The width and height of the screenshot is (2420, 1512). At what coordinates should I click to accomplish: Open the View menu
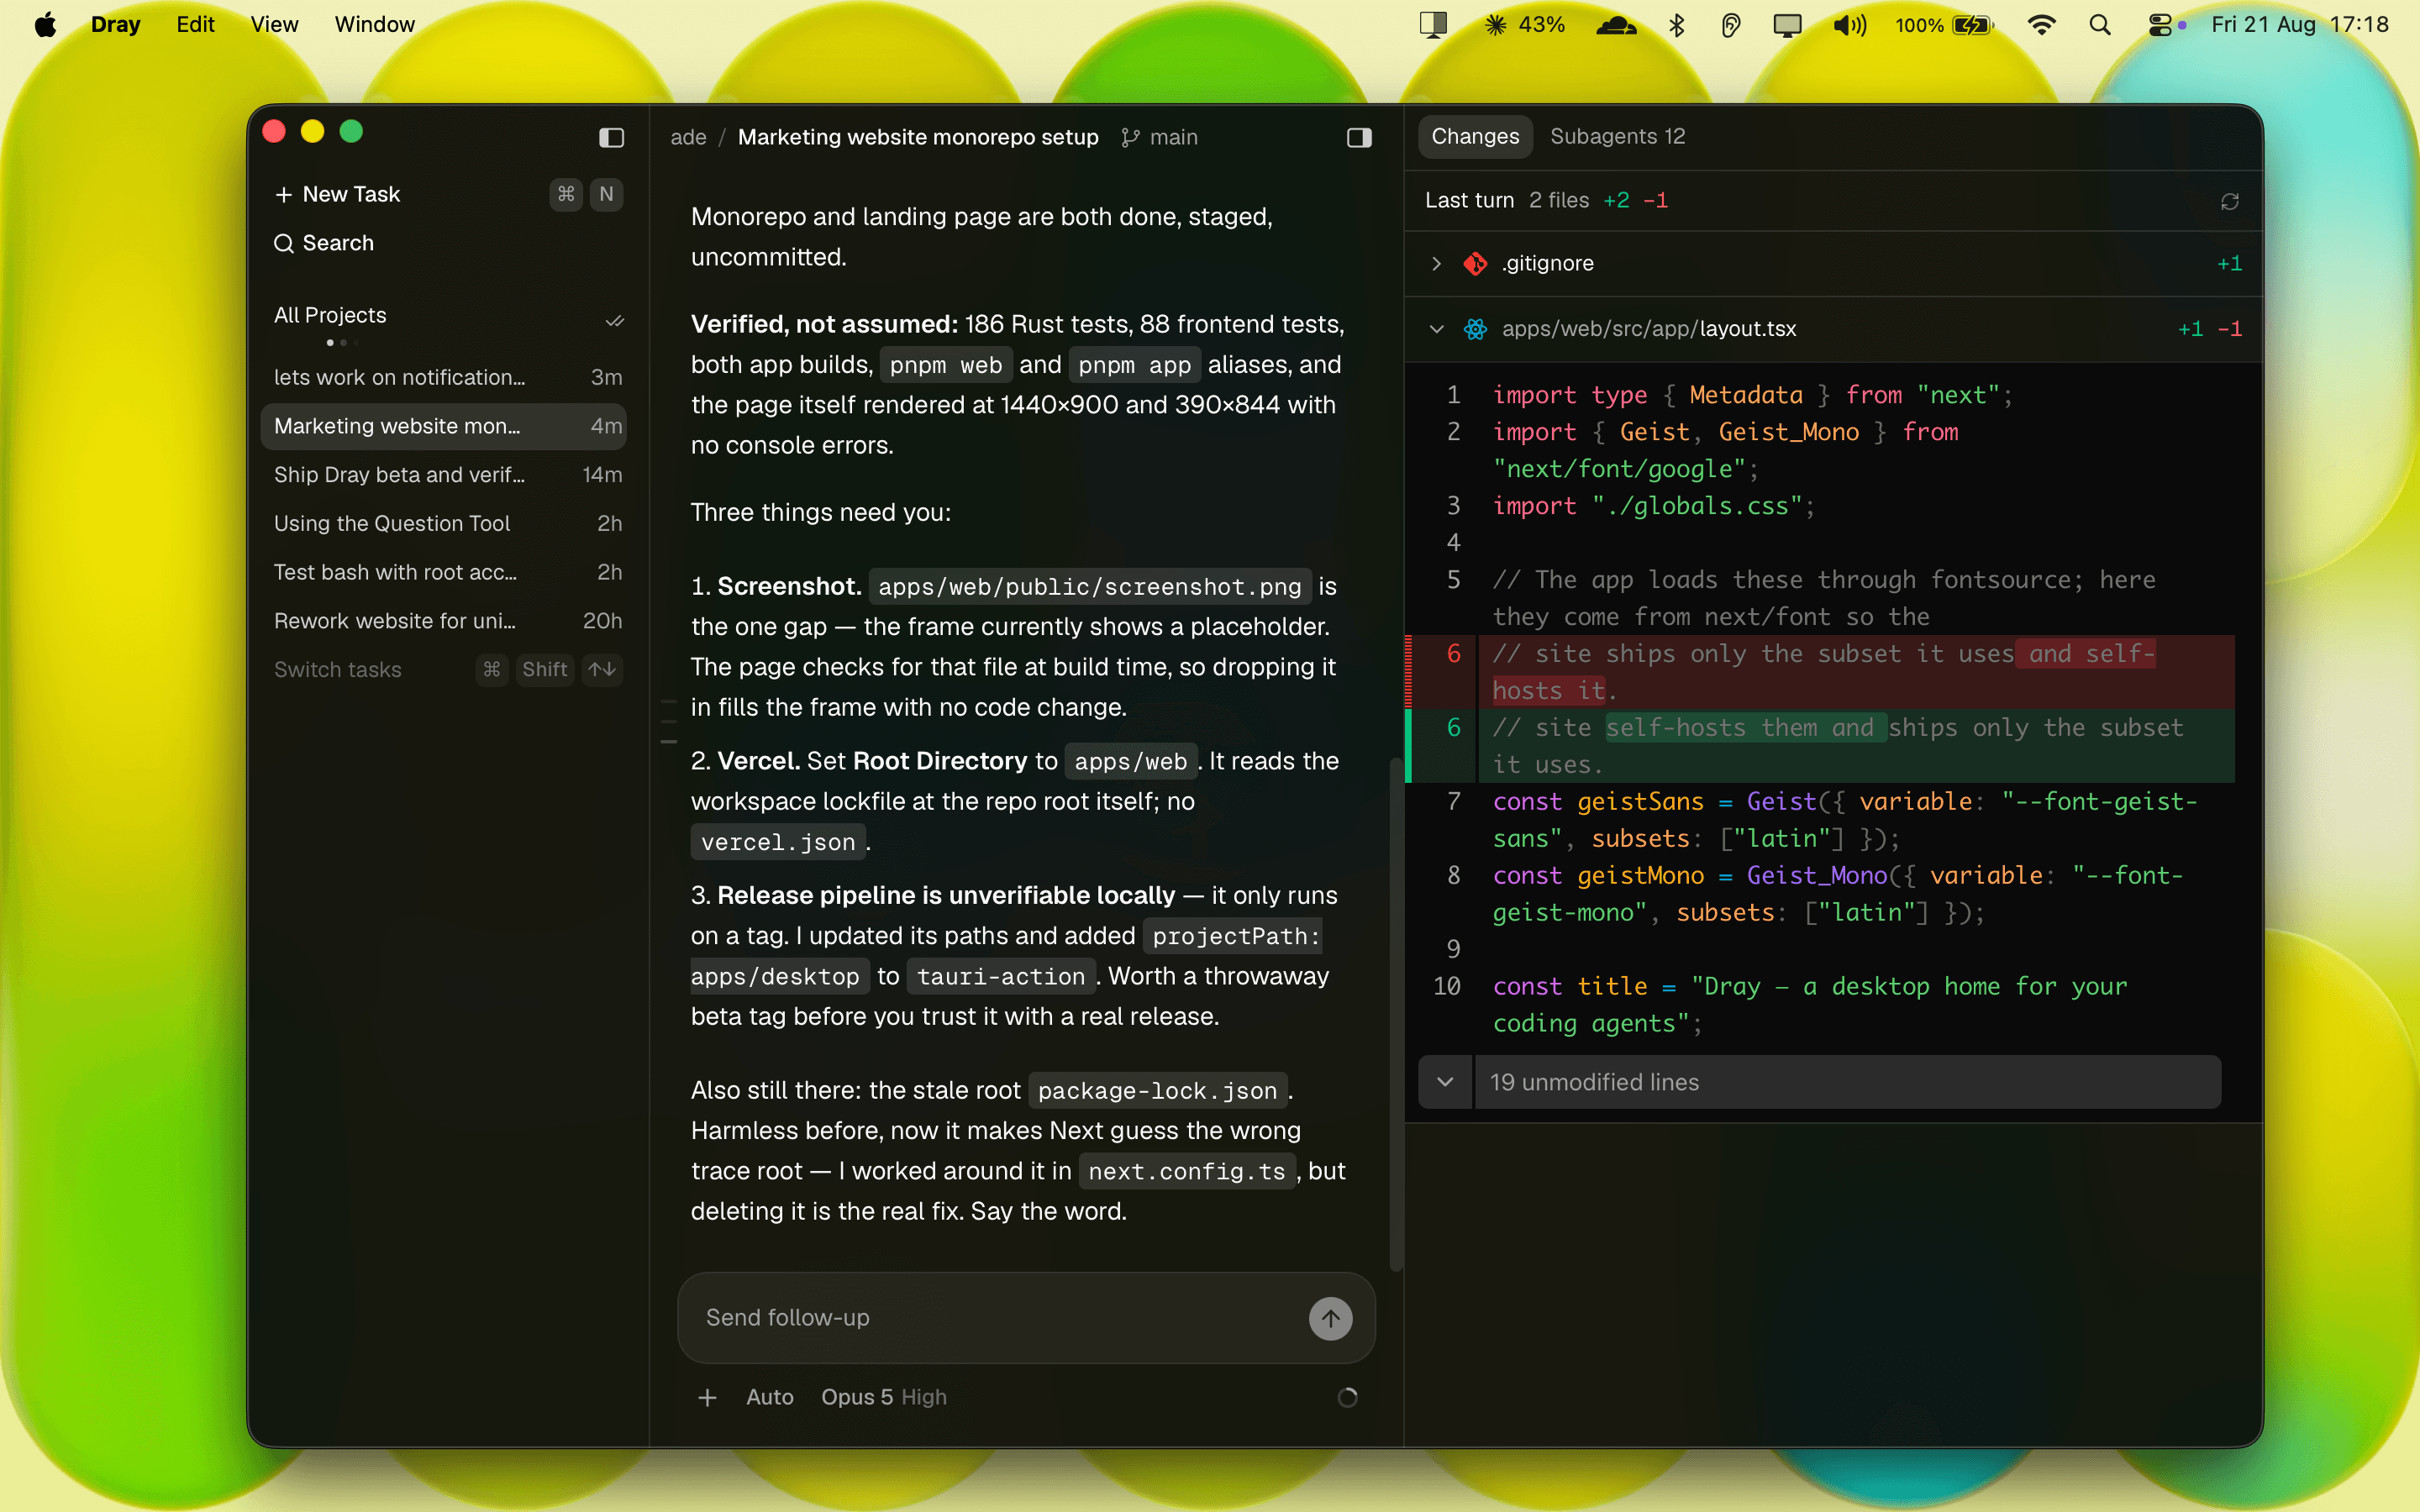point(274,24)
